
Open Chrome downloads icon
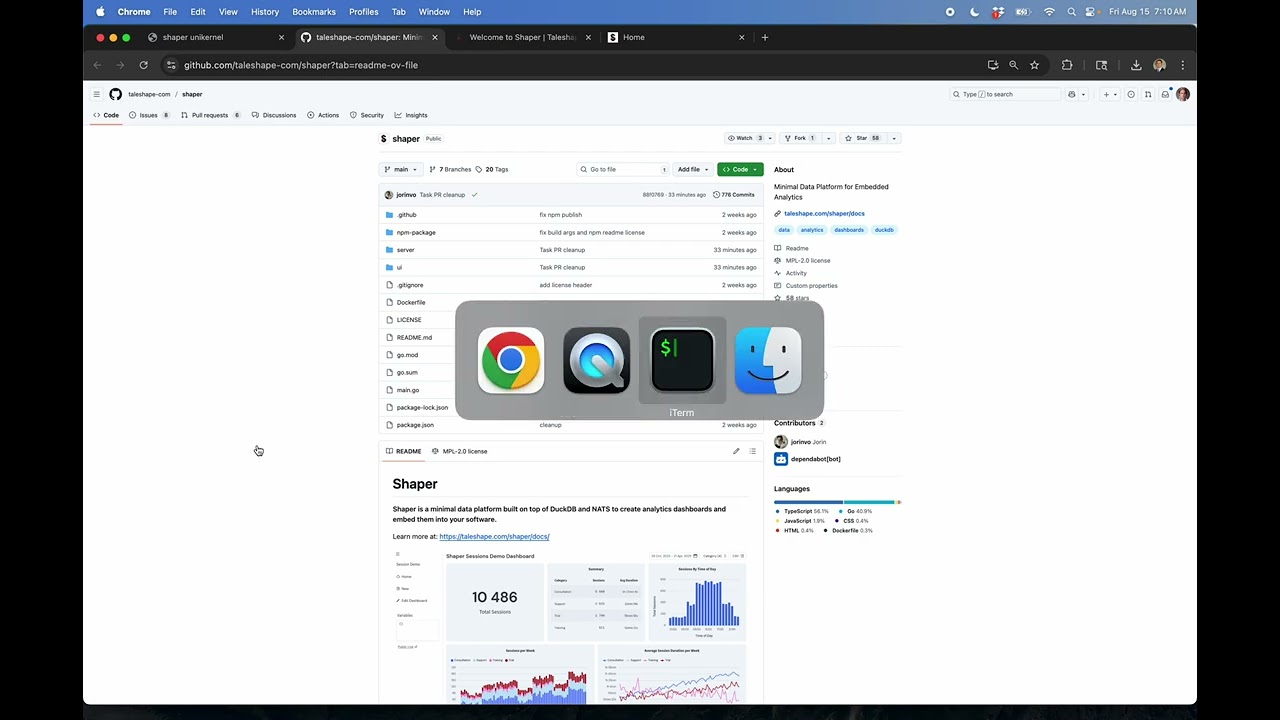coord(1136,65)
